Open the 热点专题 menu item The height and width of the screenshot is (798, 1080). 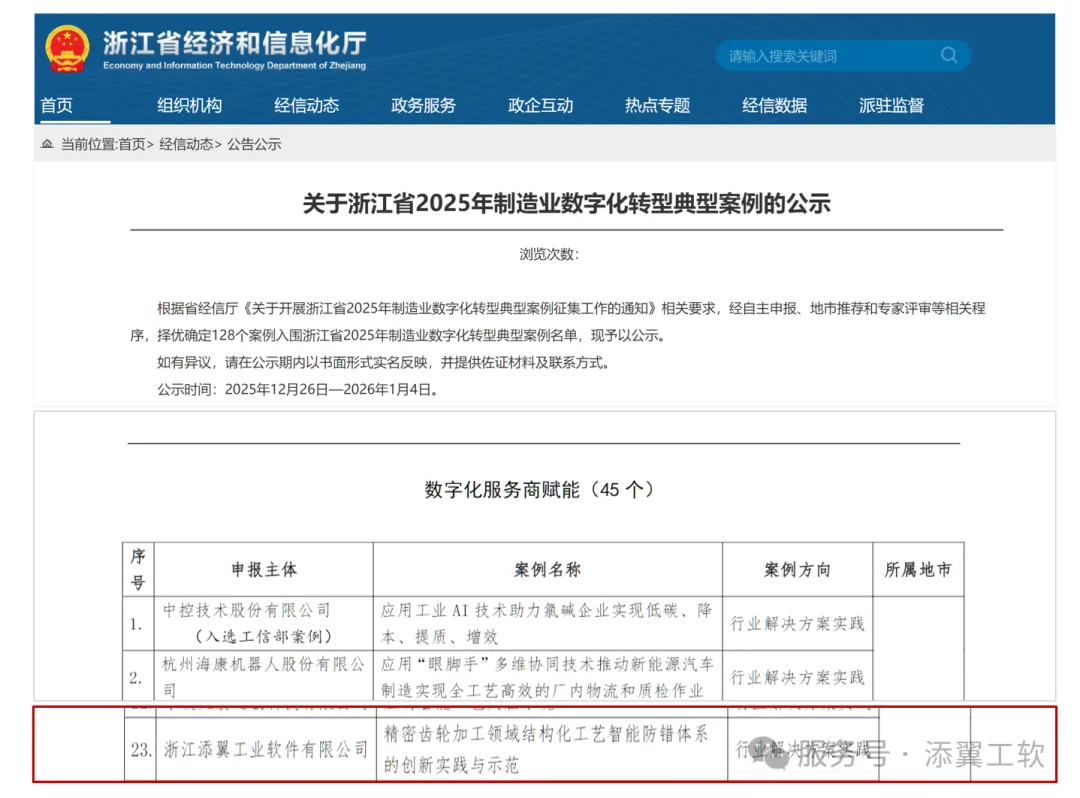pyautogui.click(x=657, y=105)
